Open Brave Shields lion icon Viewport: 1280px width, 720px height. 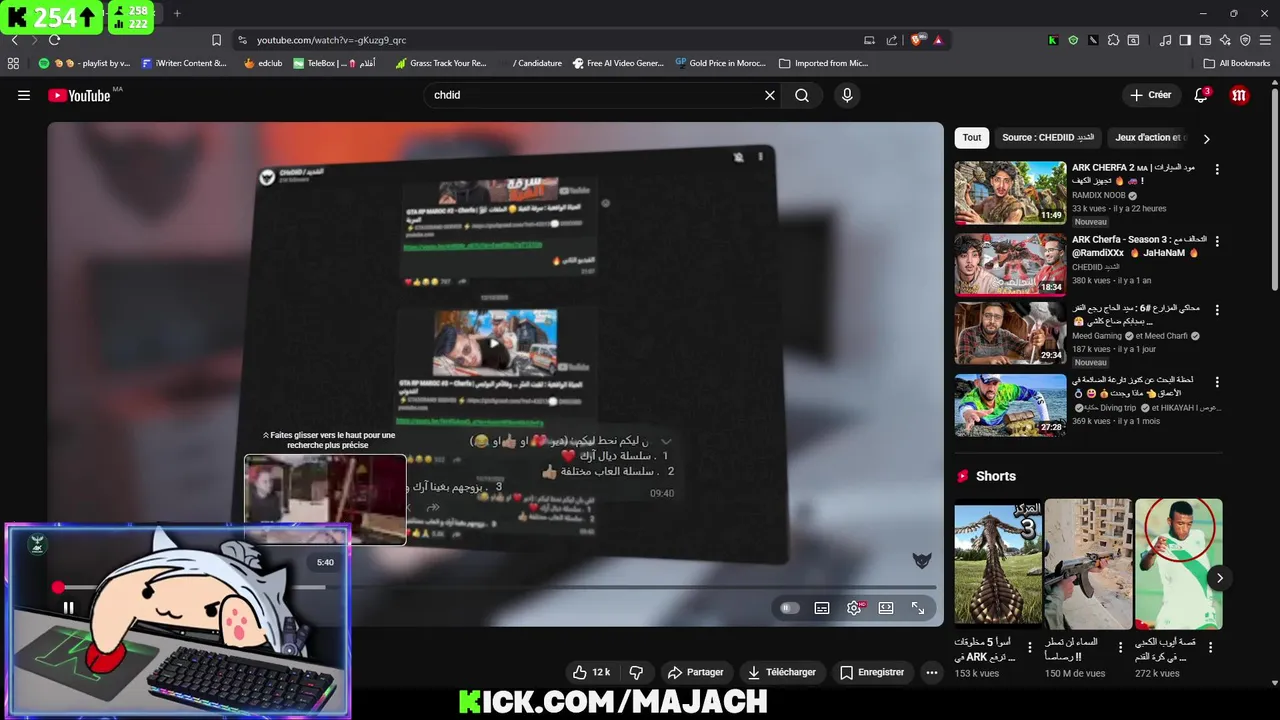pyautogui.click(x=916, y=40)
